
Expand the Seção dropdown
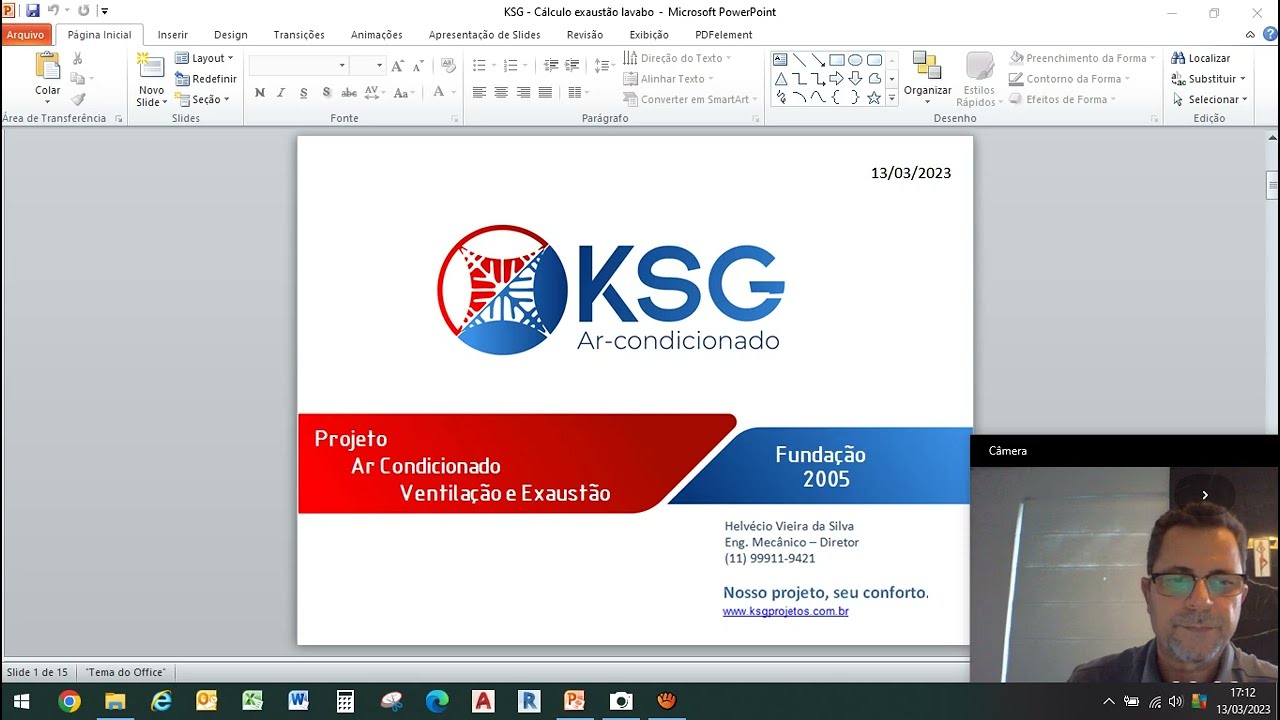point(203,100)
